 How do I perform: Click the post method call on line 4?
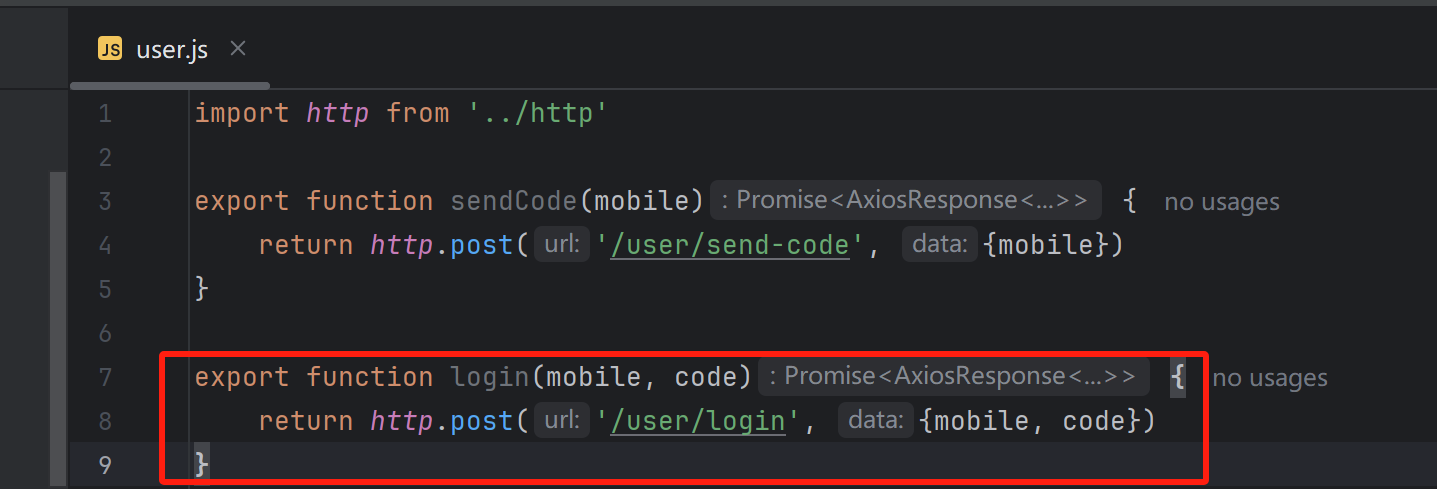[x=482, y=245]
